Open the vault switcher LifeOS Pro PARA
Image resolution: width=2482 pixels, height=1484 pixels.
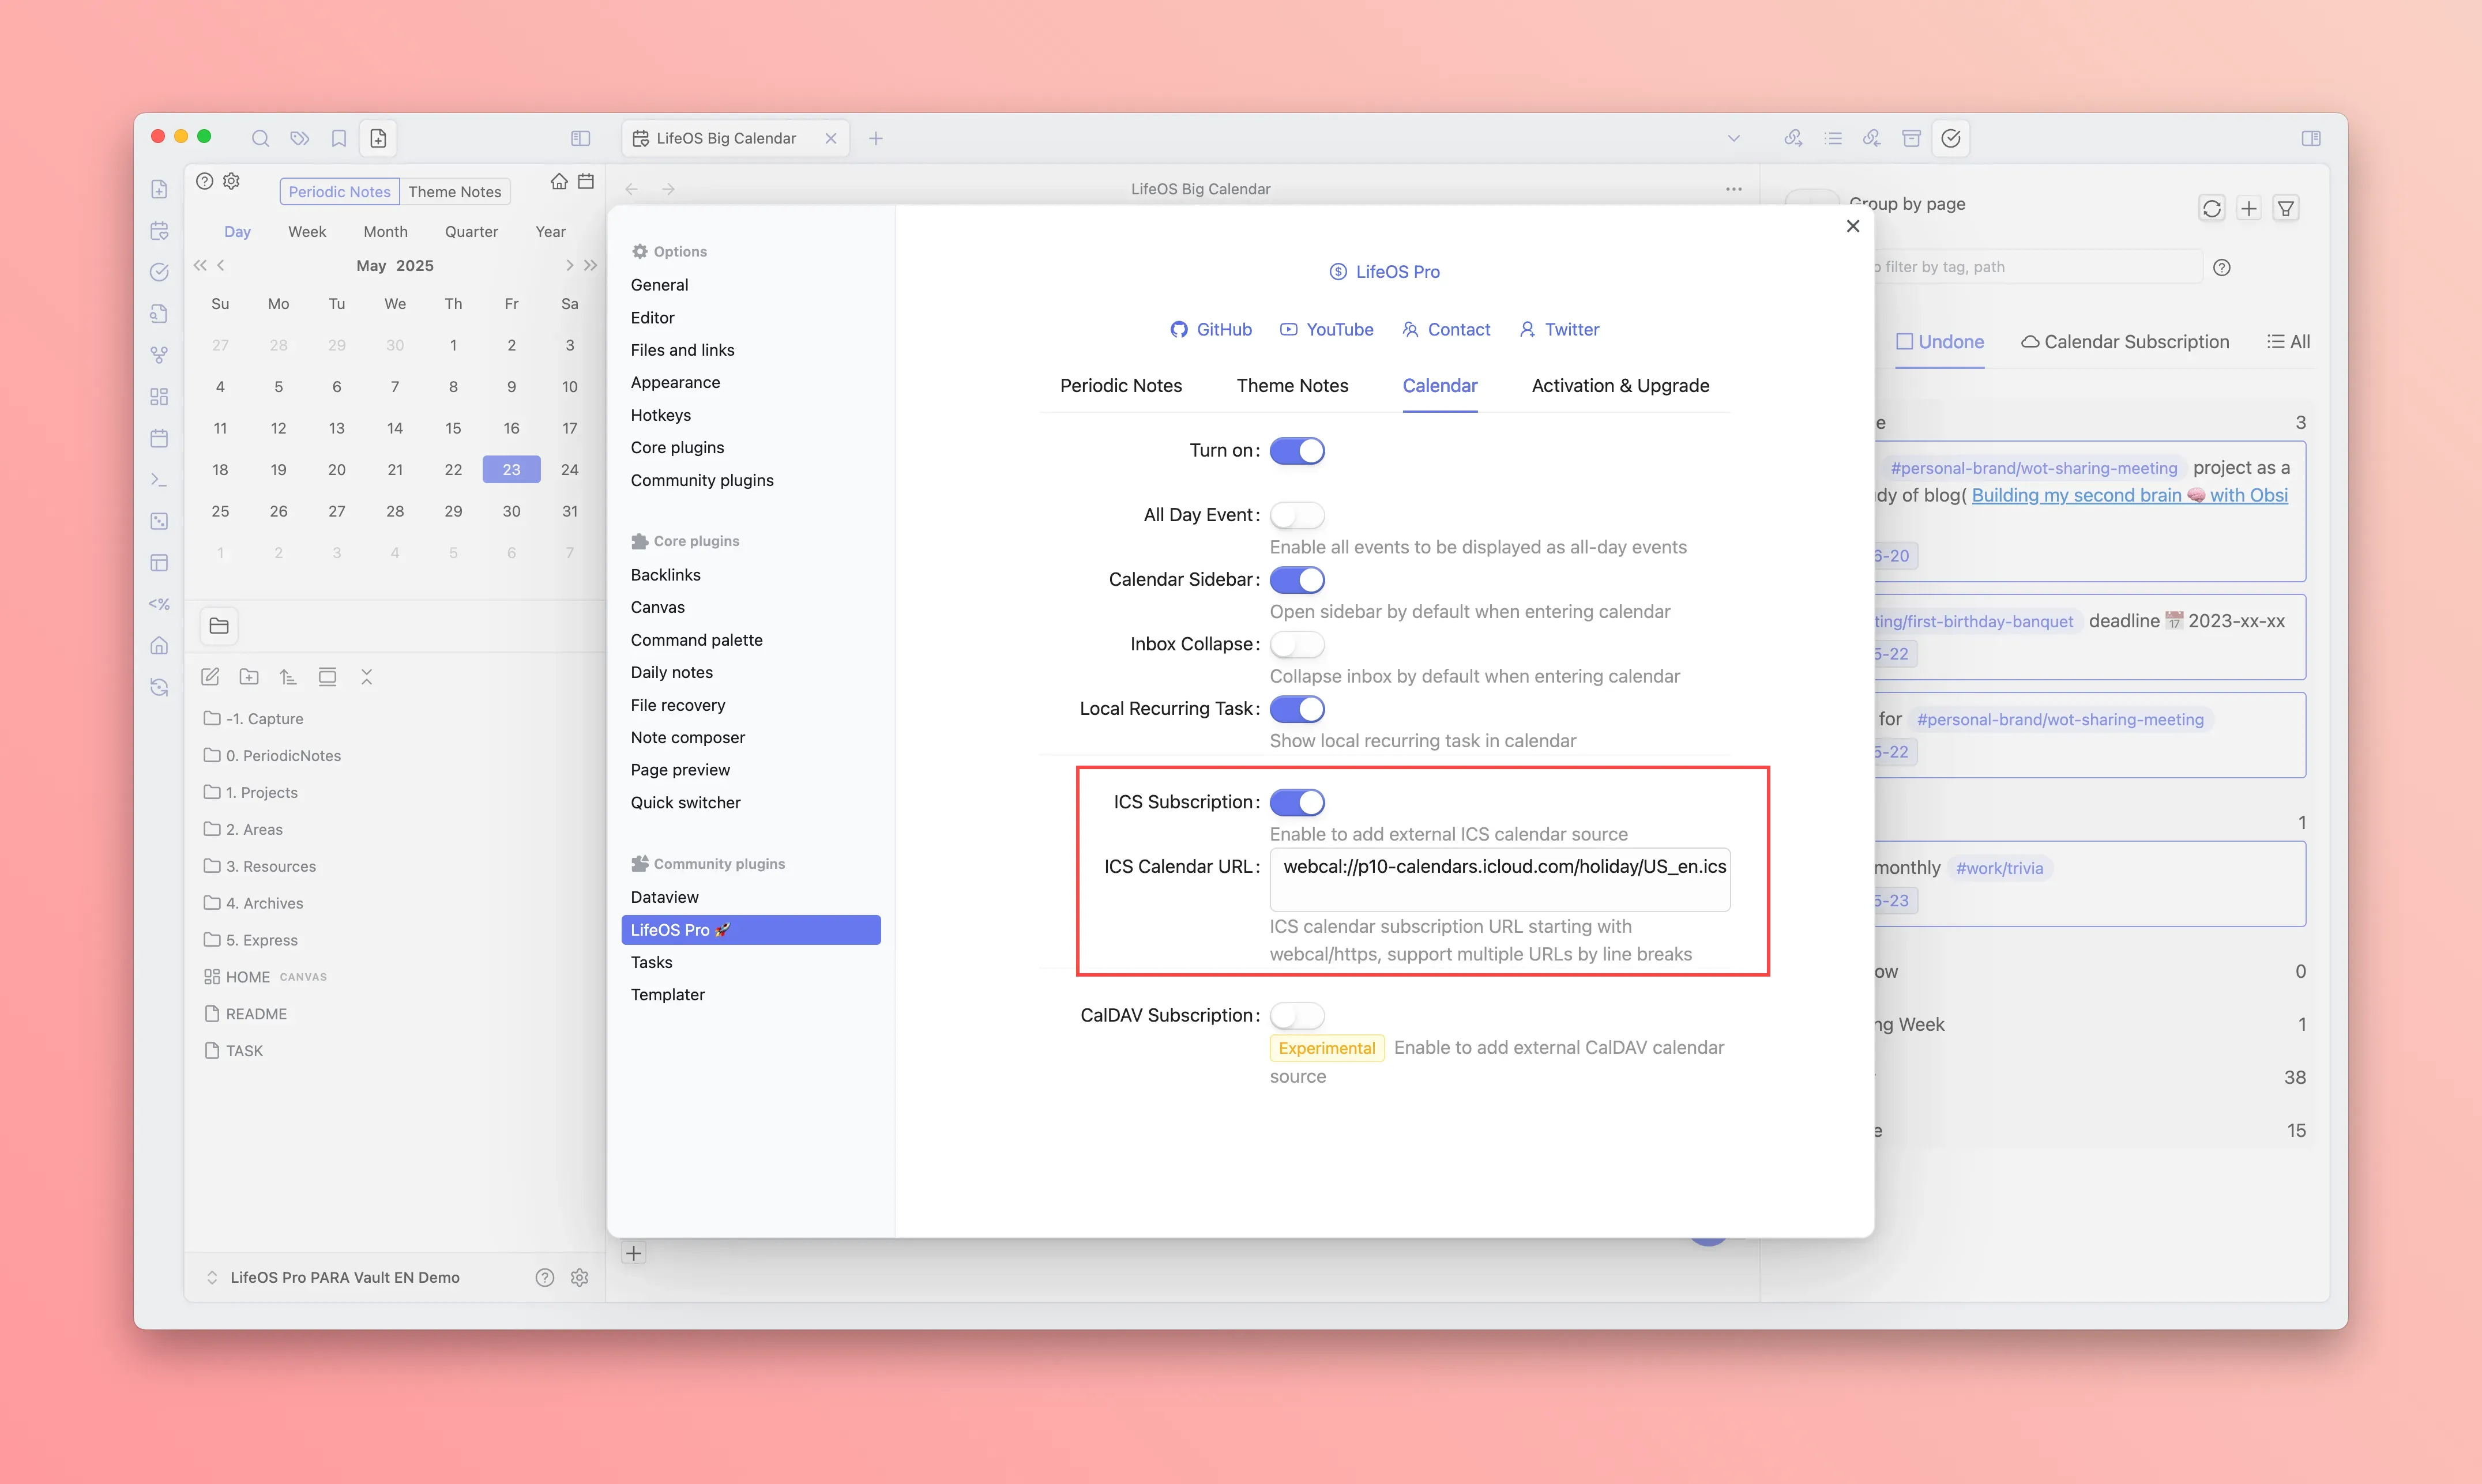pos(344,1277)
